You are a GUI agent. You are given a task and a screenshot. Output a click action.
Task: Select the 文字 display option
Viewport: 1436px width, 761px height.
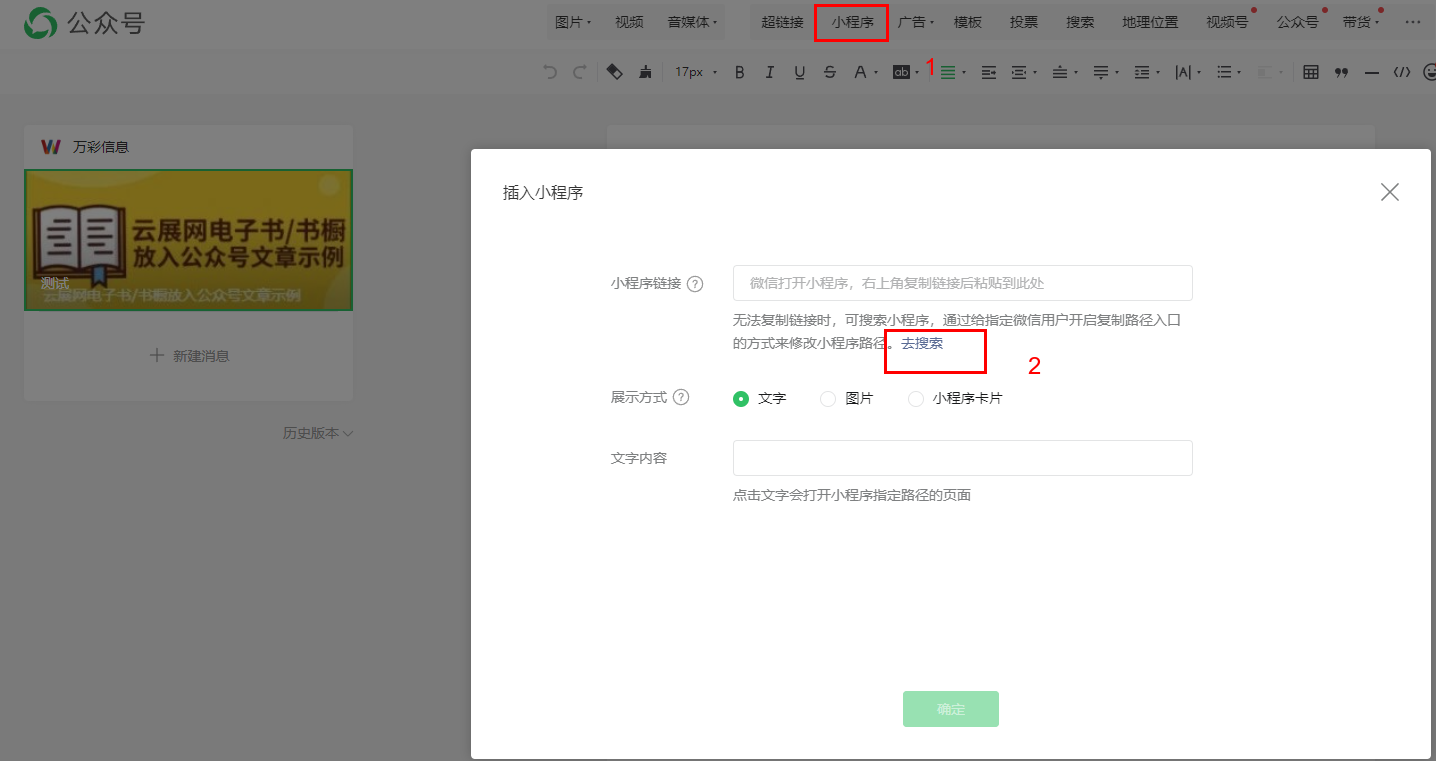[741, 398]
